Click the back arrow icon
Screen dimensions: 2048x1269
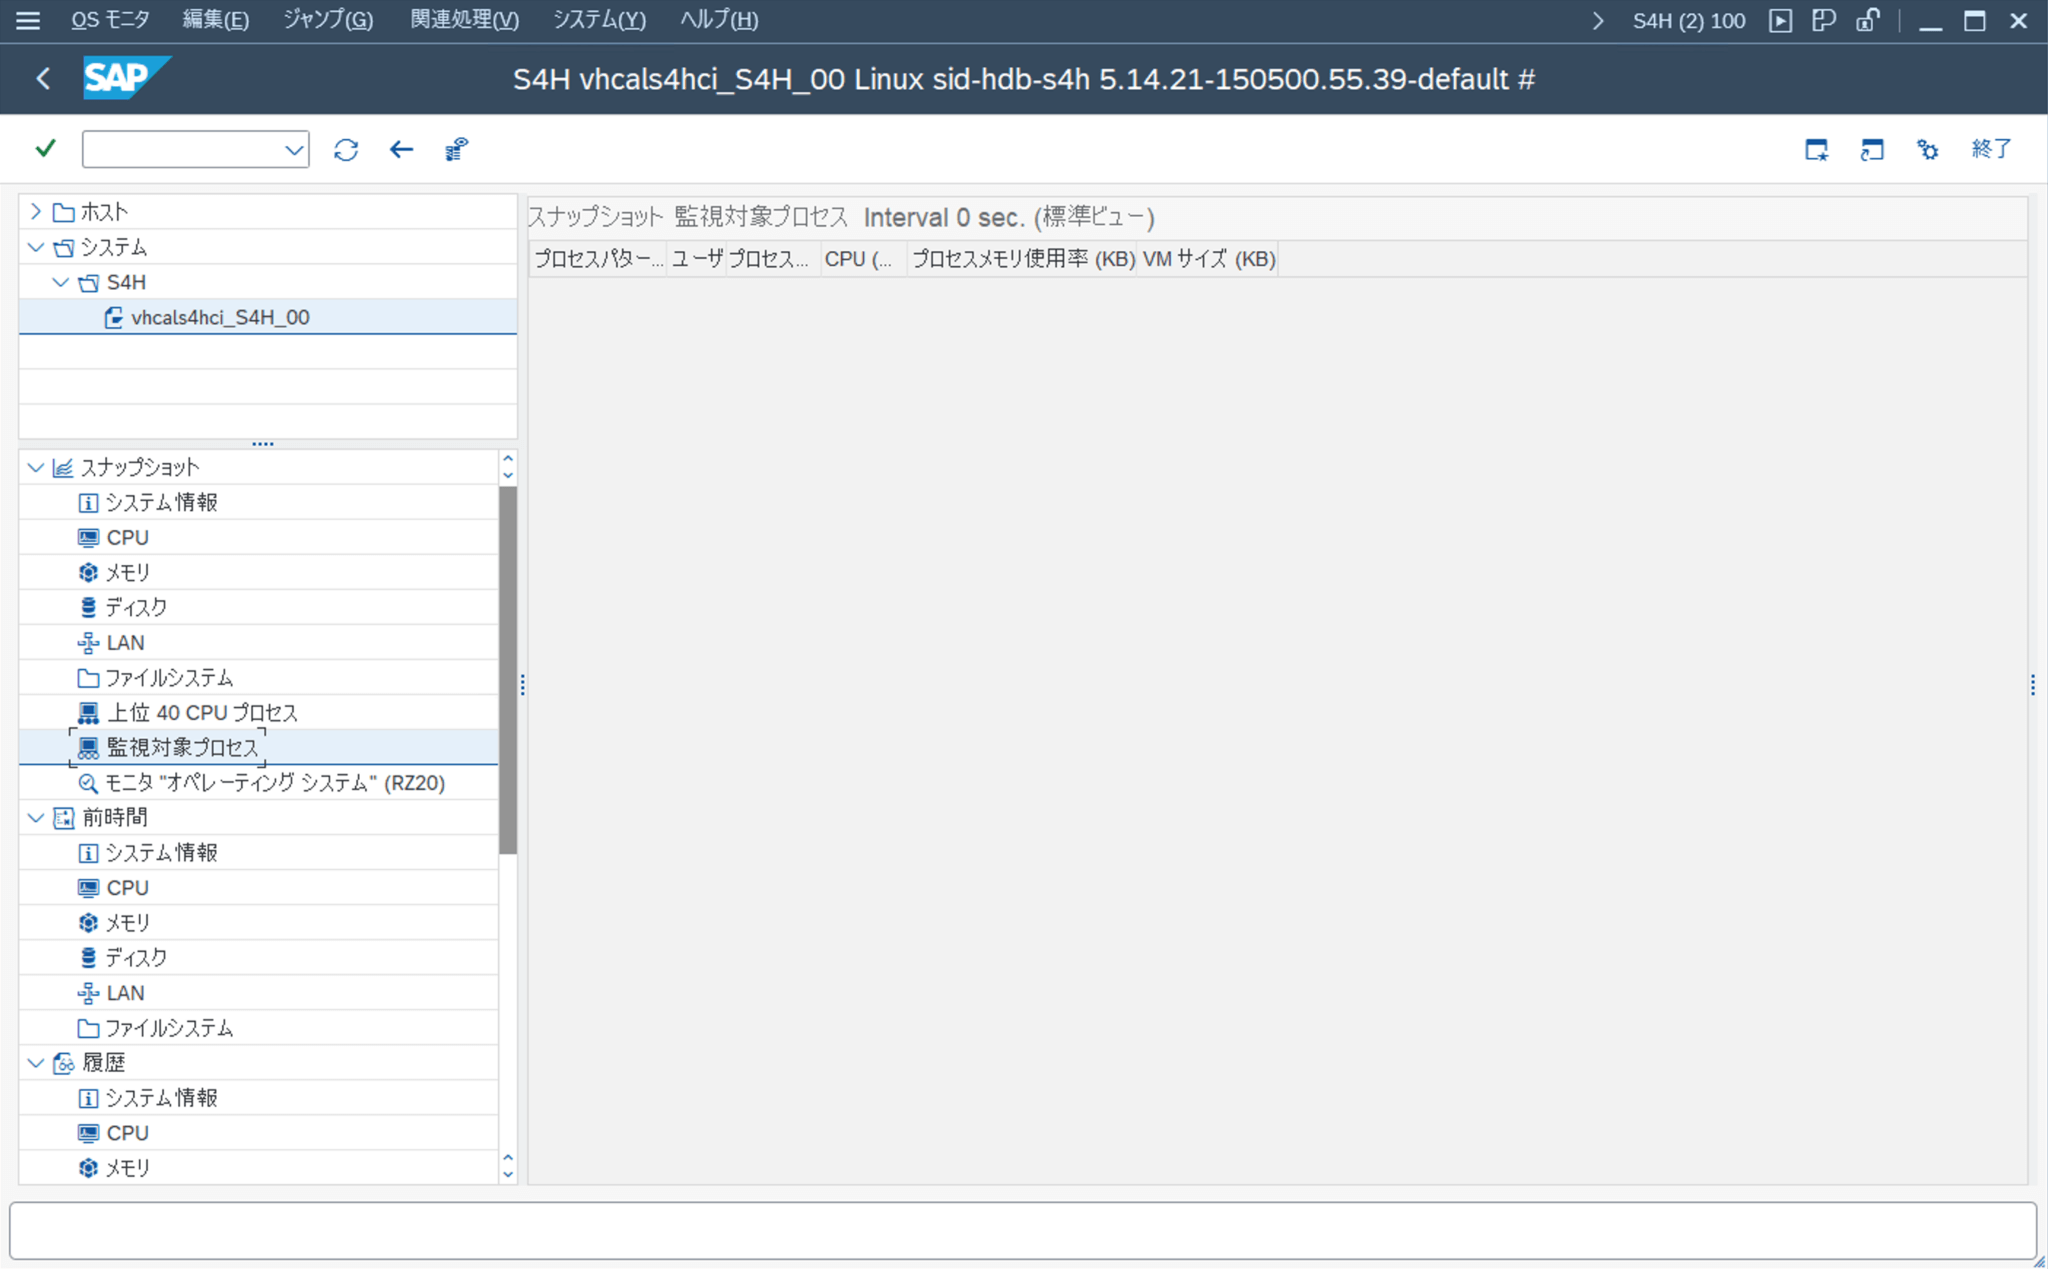coord(401,148)
